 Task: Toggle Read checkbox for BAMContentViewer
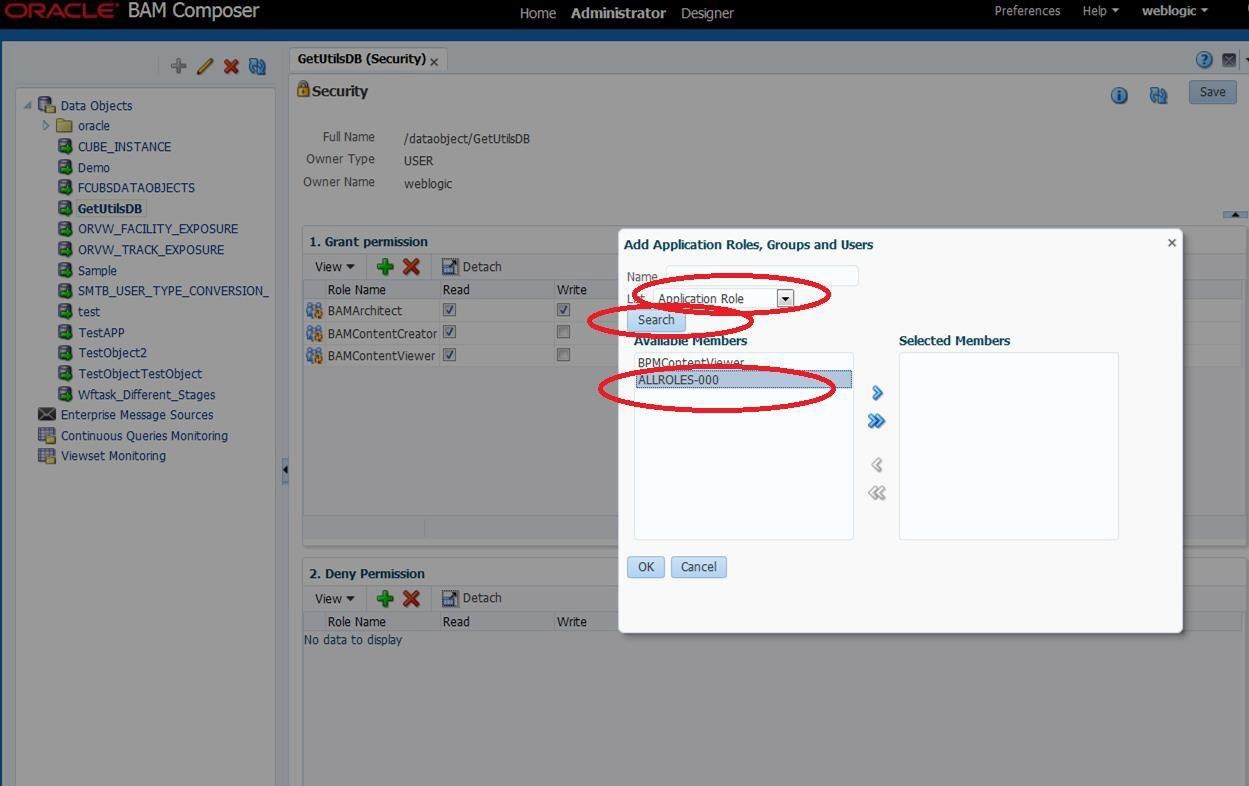click(x=449, y=354)
